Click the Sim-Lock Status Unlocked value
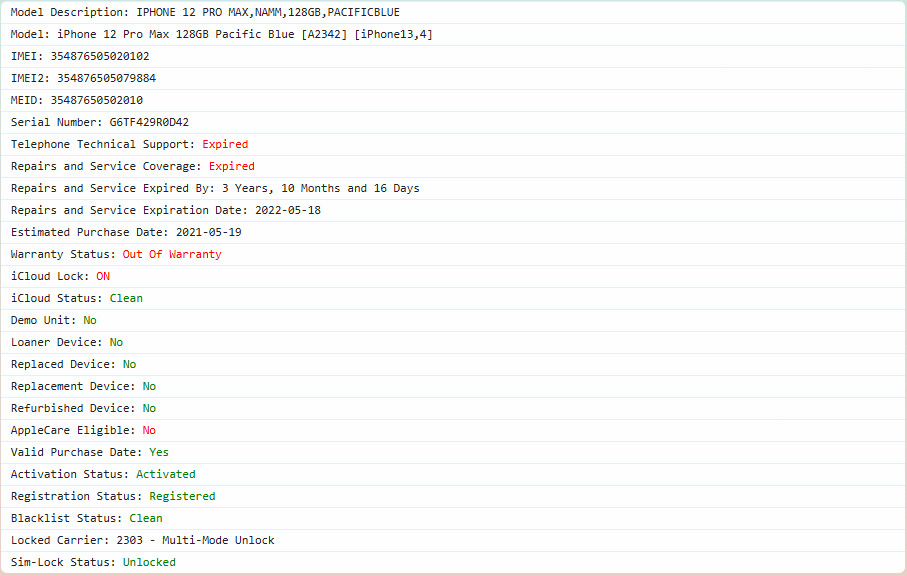This screenshot has height=576, width=907. coord(149,562)
